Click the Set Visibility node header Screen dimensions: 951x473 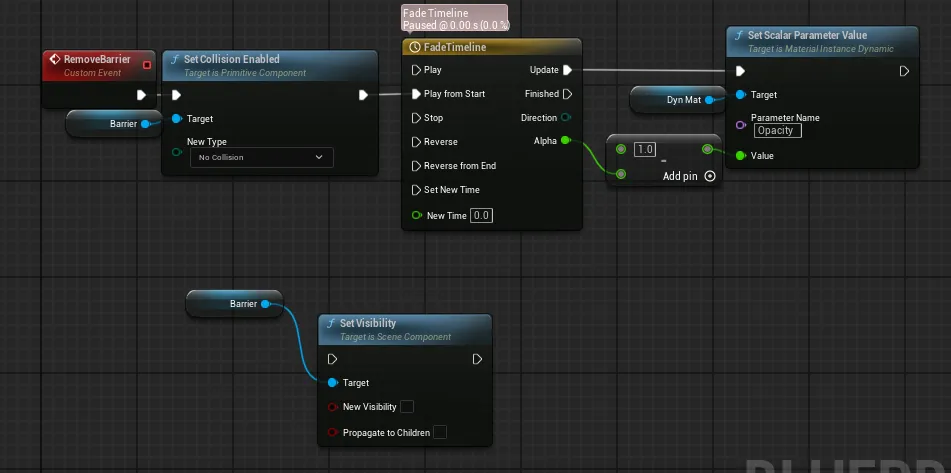pyautogui.click(x=405, y=329)
